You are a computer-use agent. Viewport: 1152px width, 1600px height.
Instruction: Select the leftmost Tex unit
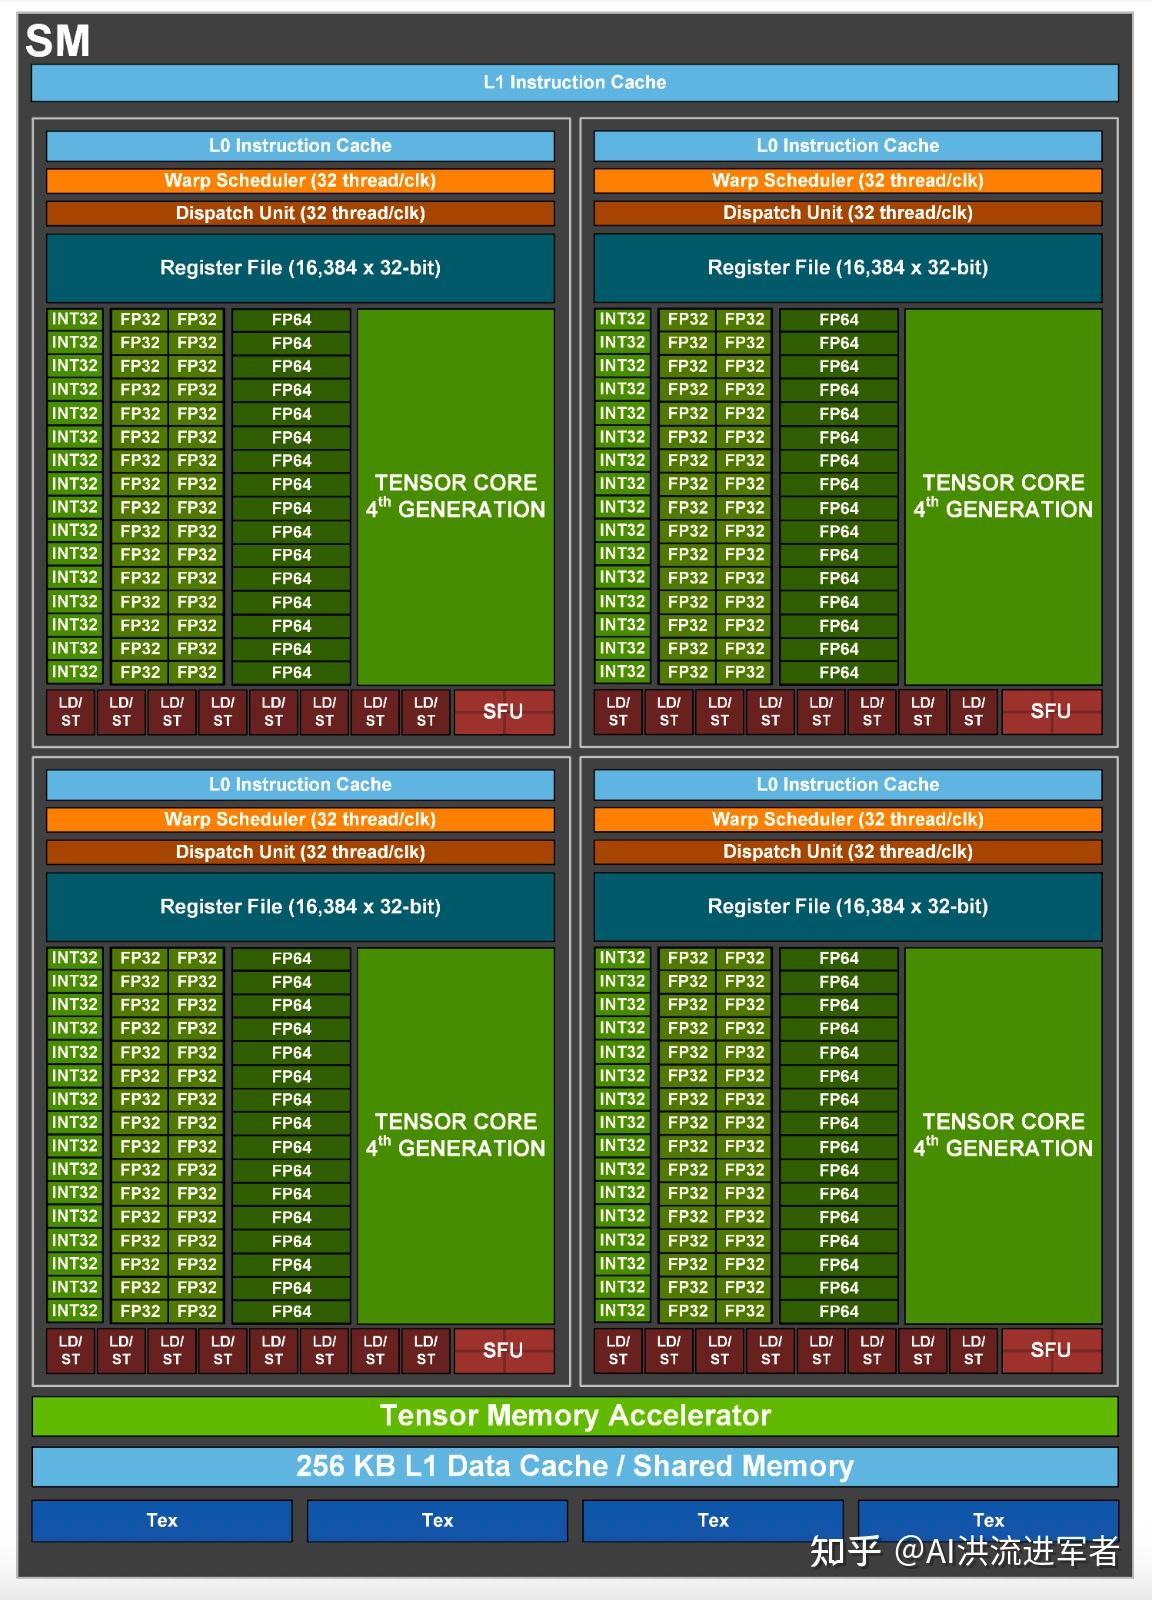coord(162,1520)
